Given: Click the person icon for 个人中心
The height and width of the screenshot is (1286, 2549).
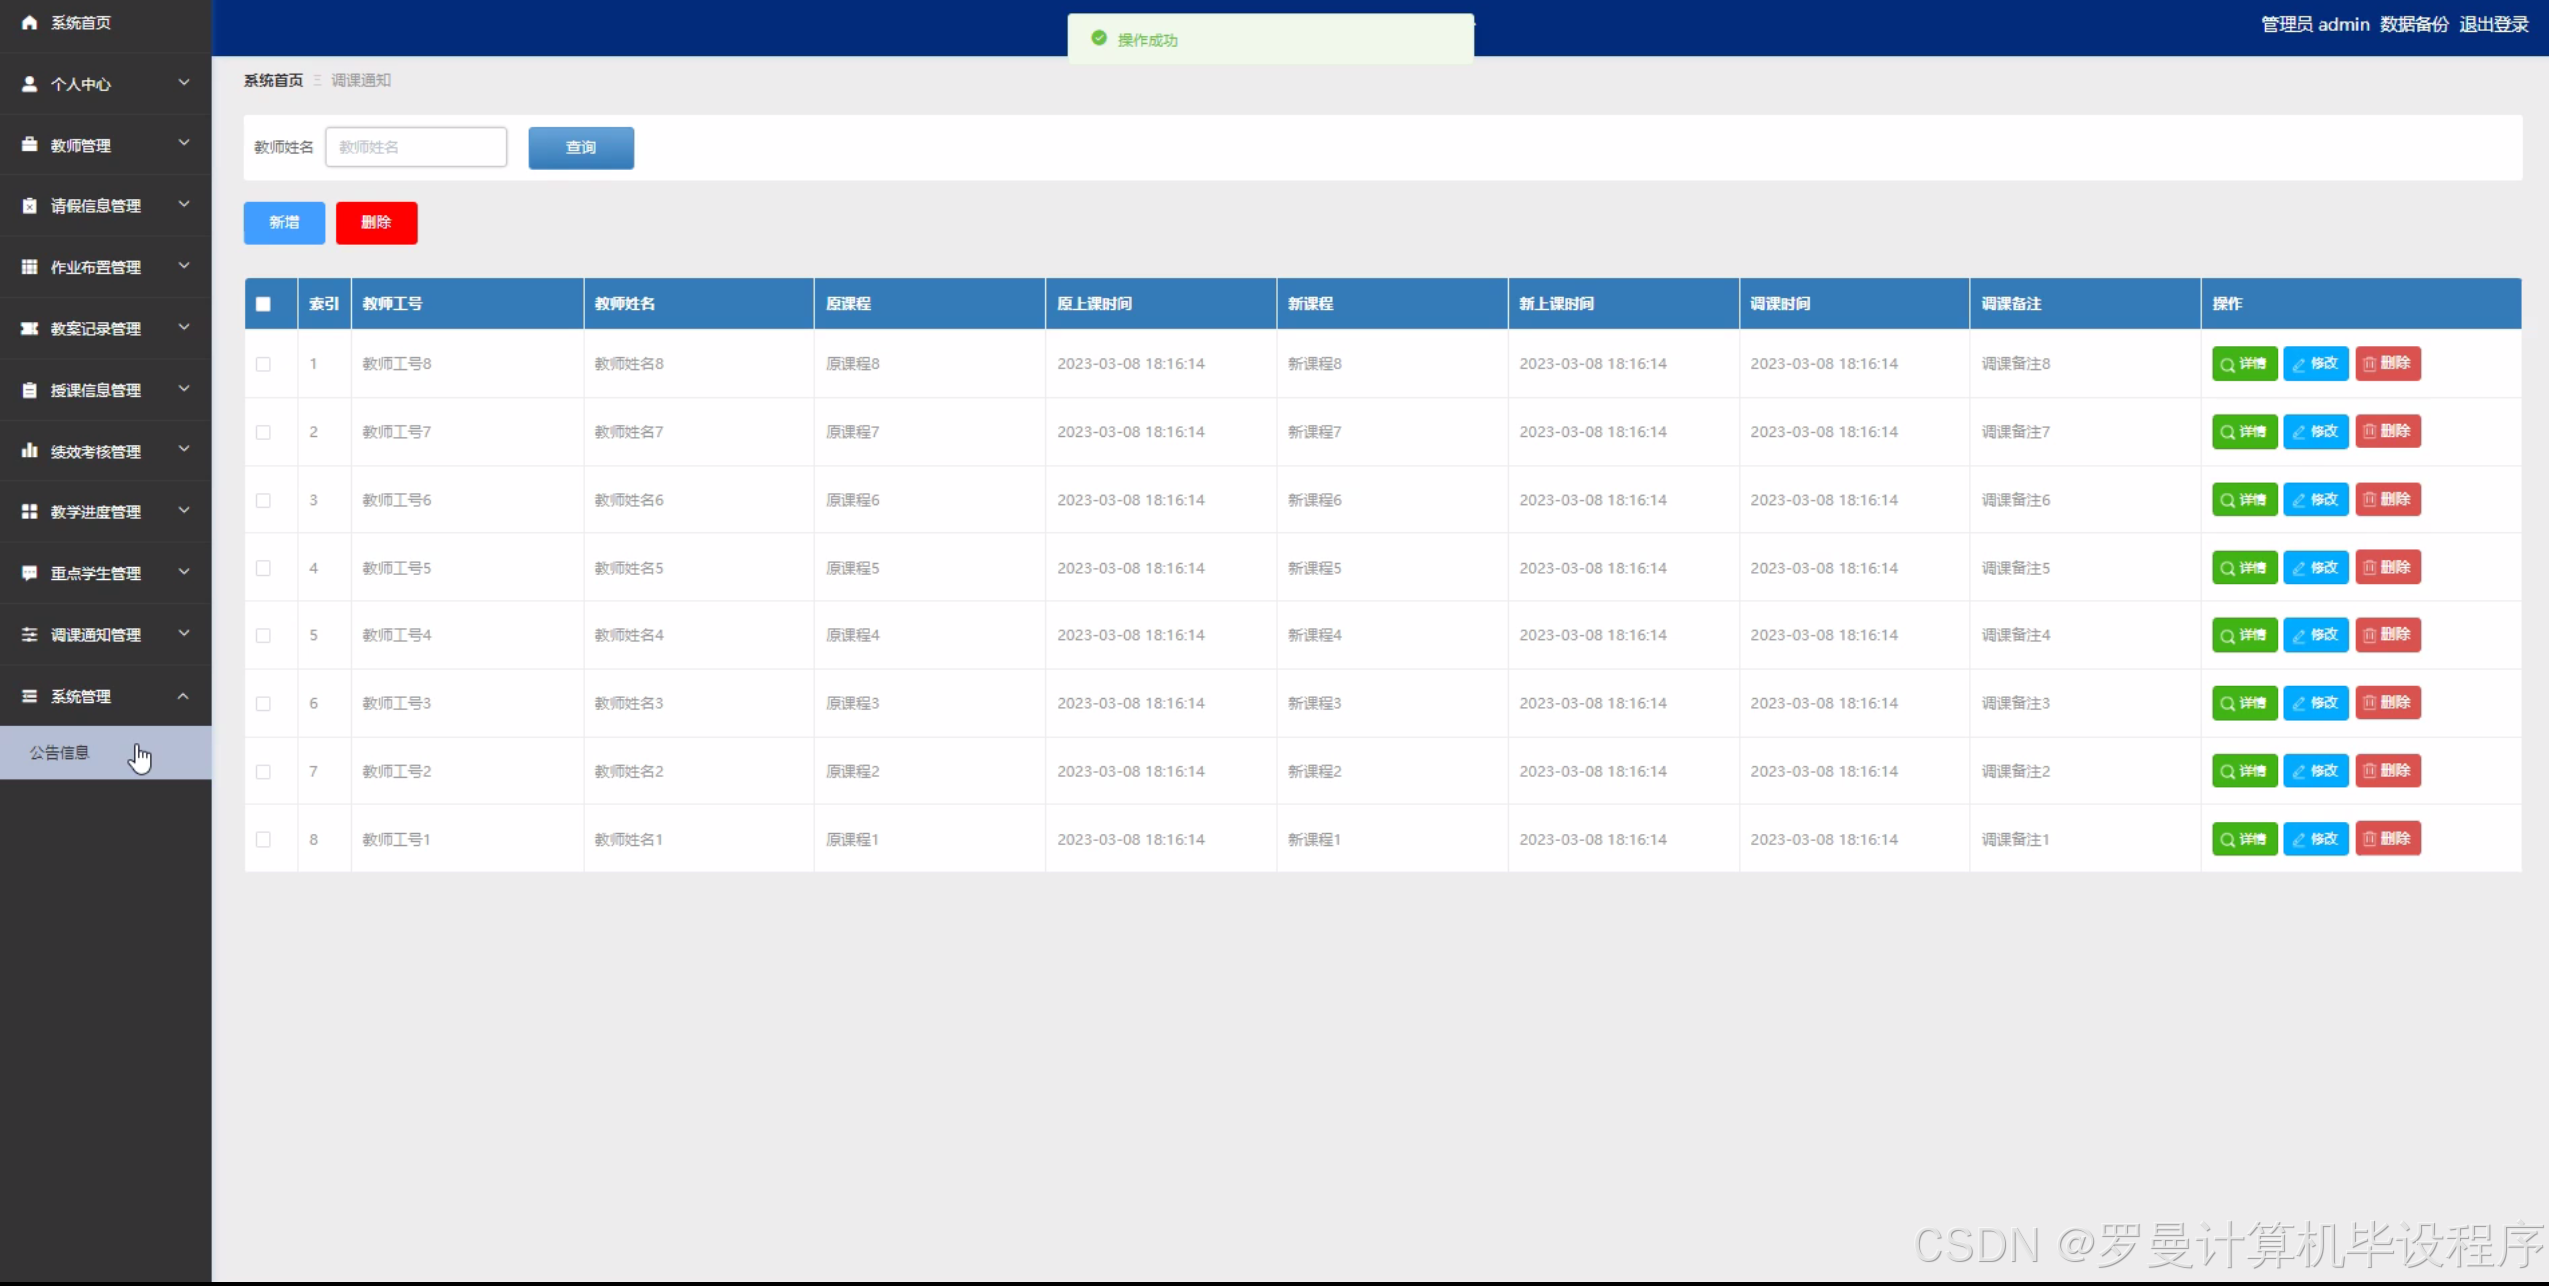Looking at the screenshot, I should click(29, 84).
